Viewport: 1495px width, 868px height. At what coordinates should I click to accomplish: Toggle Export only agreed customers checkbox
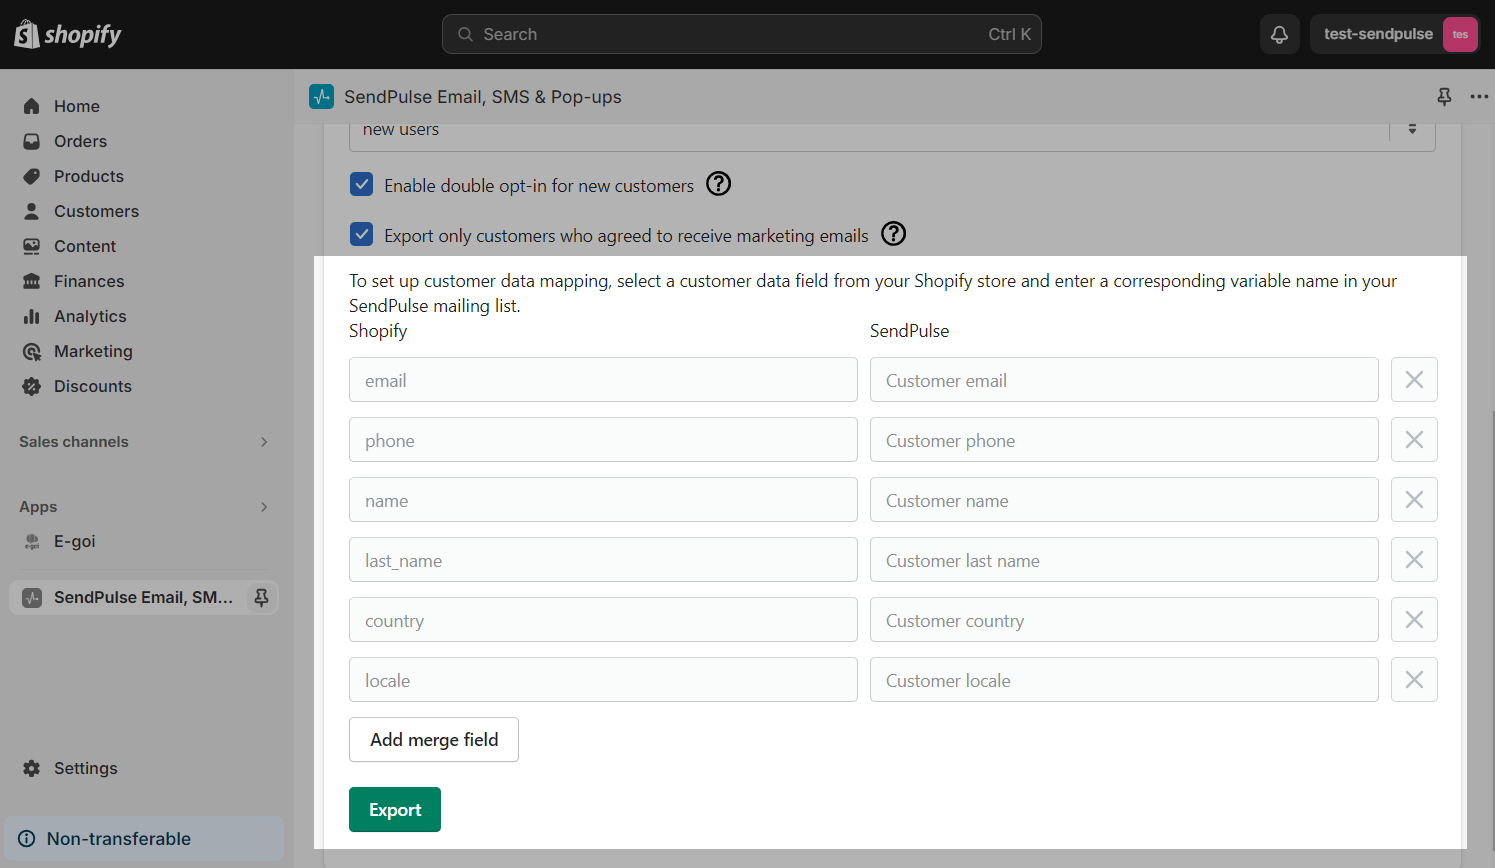[x=362, y=234]
